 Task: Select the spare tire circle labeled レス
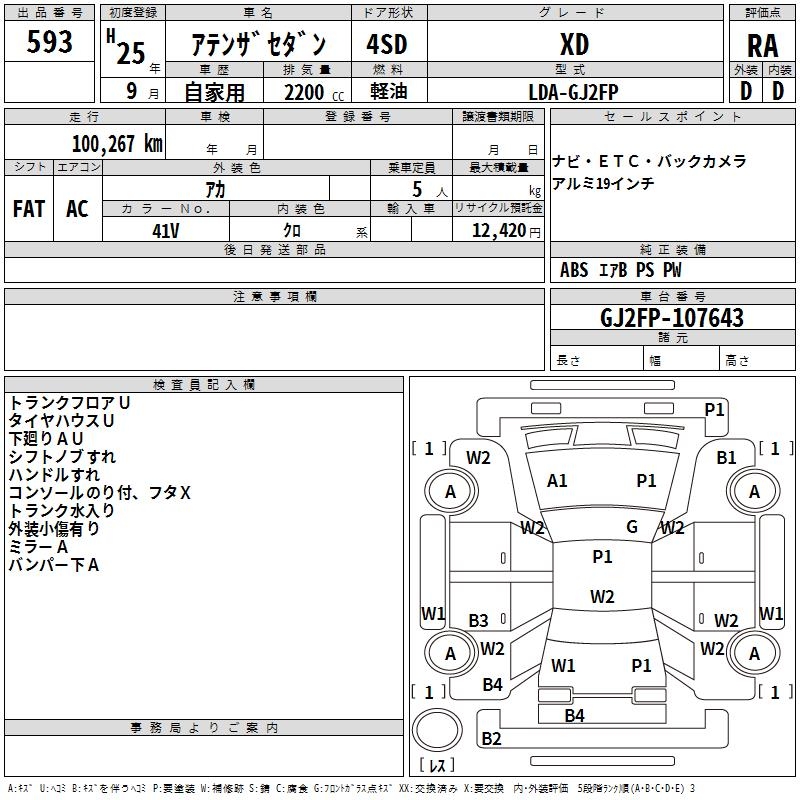tap(437, 738)
